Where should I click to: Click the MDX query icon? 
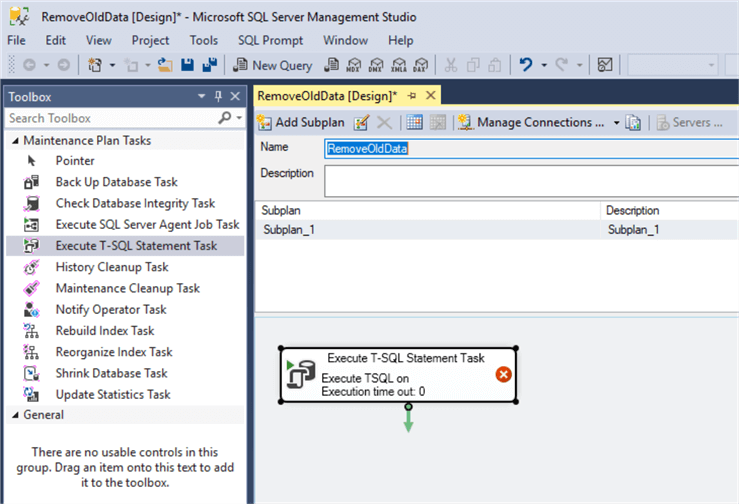pyautogui.click(x=354, y=65)
